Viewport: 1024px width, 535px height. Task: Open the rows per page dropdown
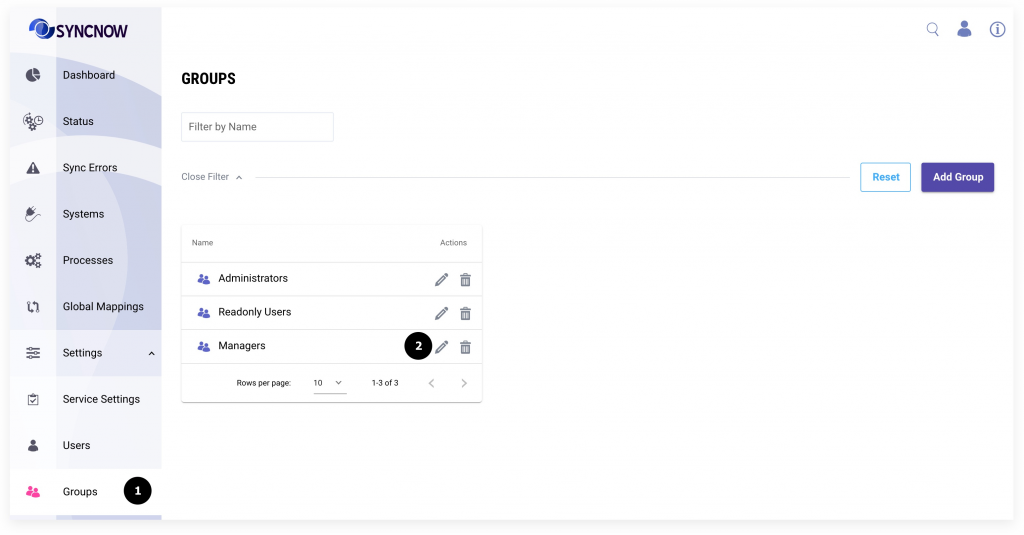click(x=329, y=383)
